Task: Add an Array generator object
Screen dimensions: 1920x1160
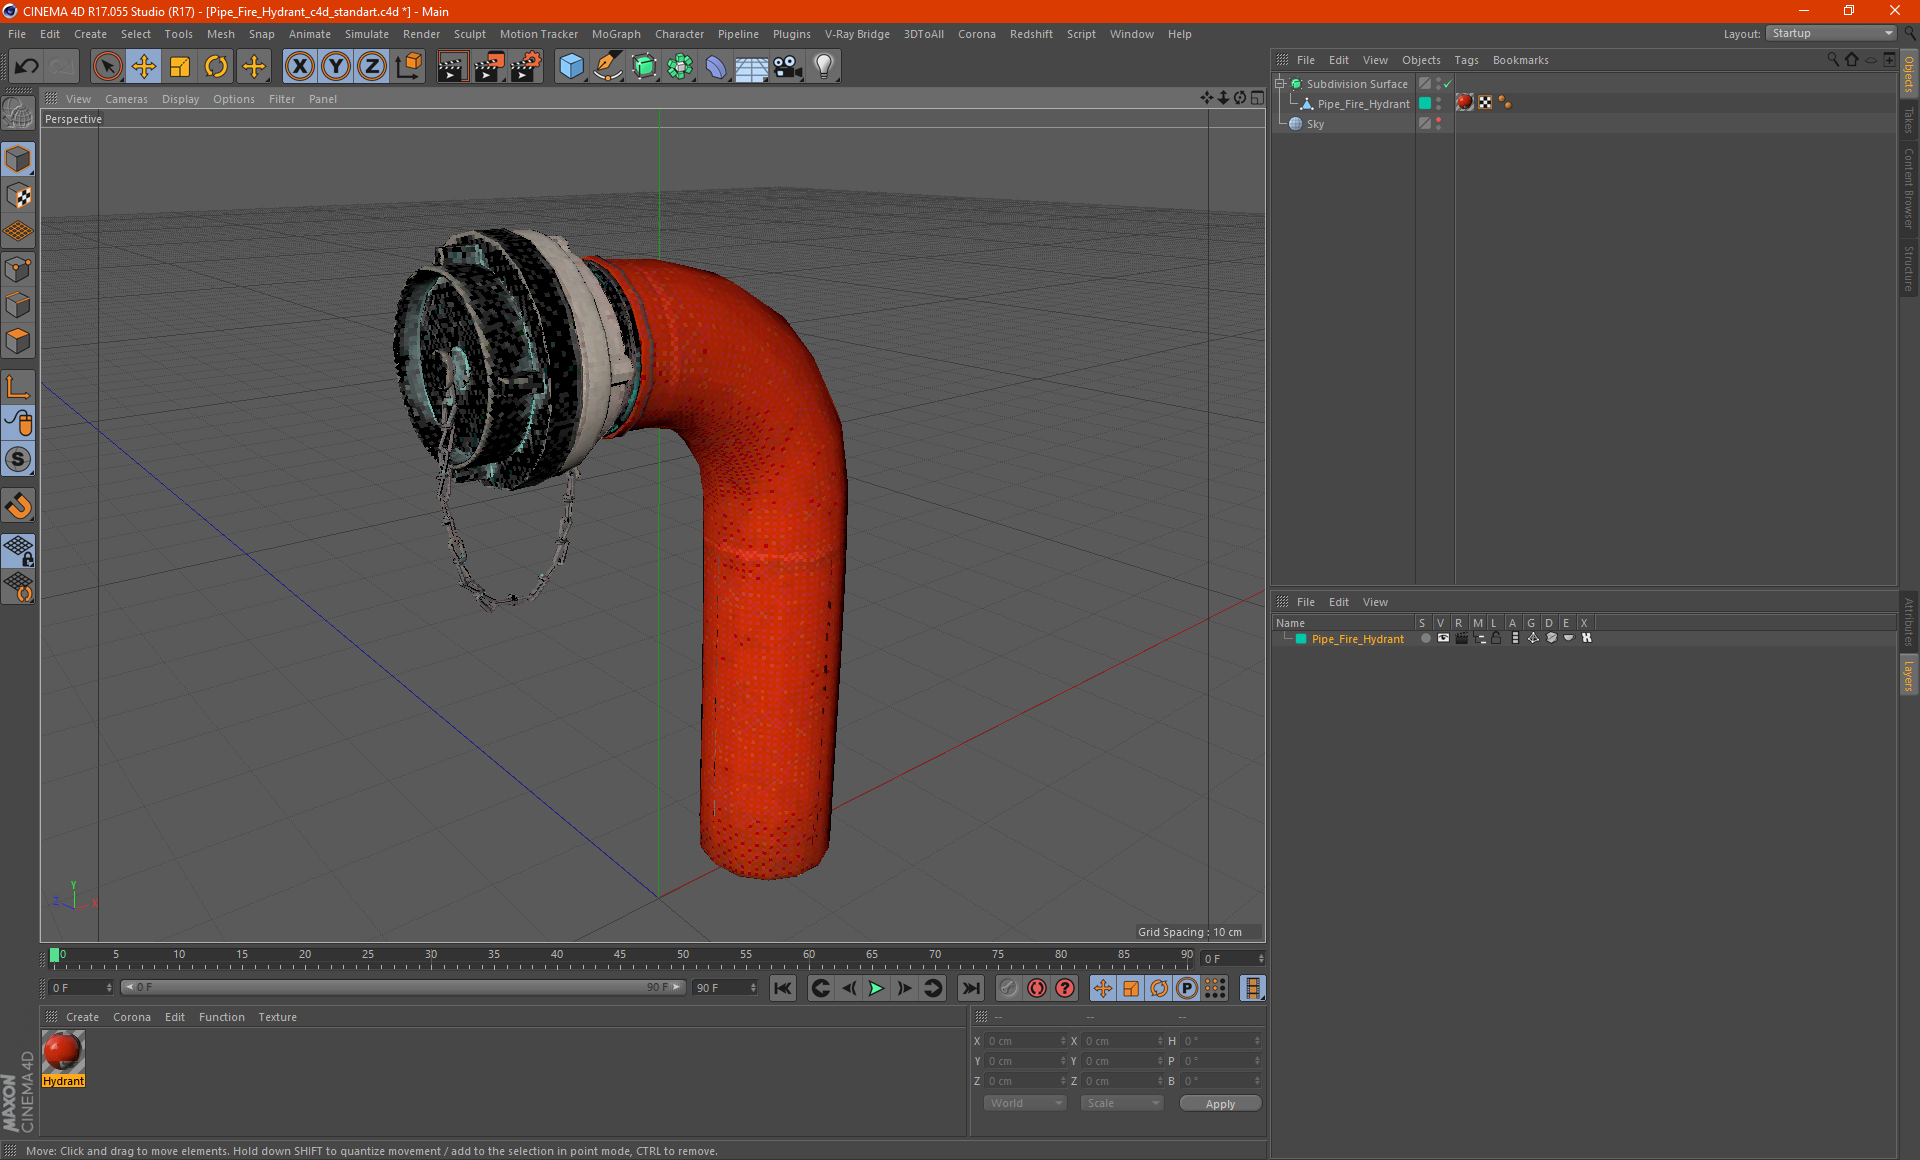Action: click(680, 67)
